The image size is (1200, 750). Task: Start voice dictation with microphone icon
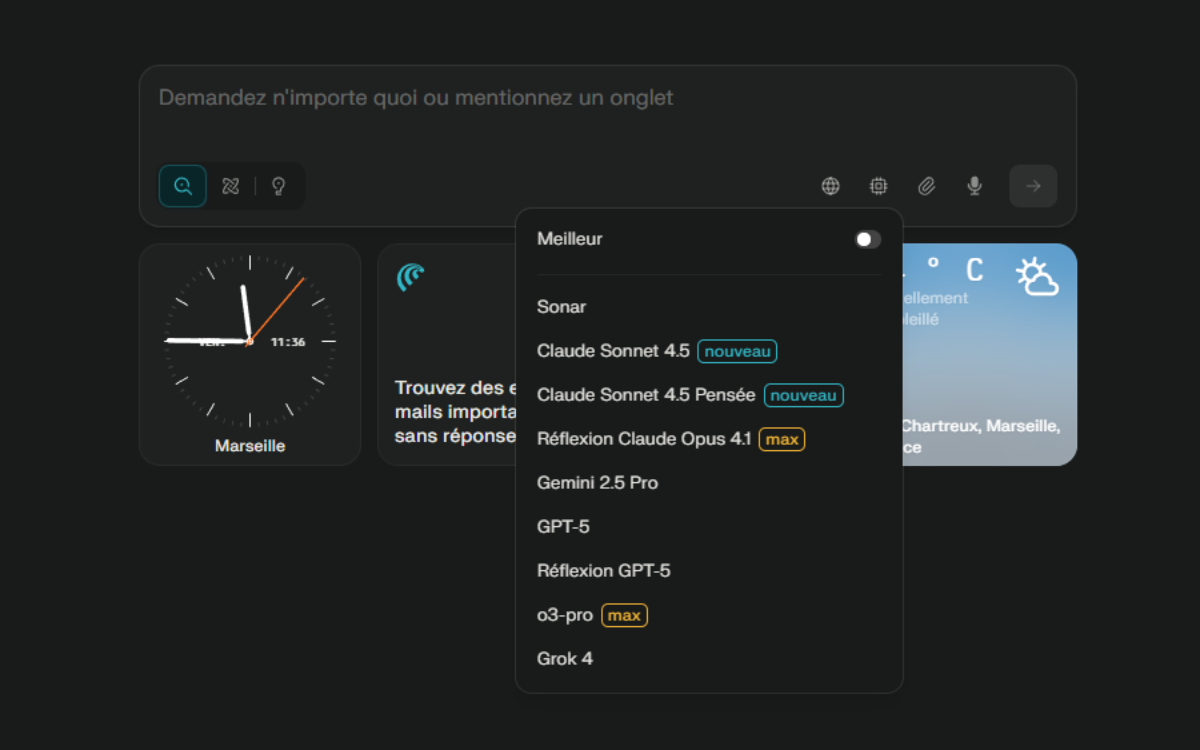tap(974, 186)
